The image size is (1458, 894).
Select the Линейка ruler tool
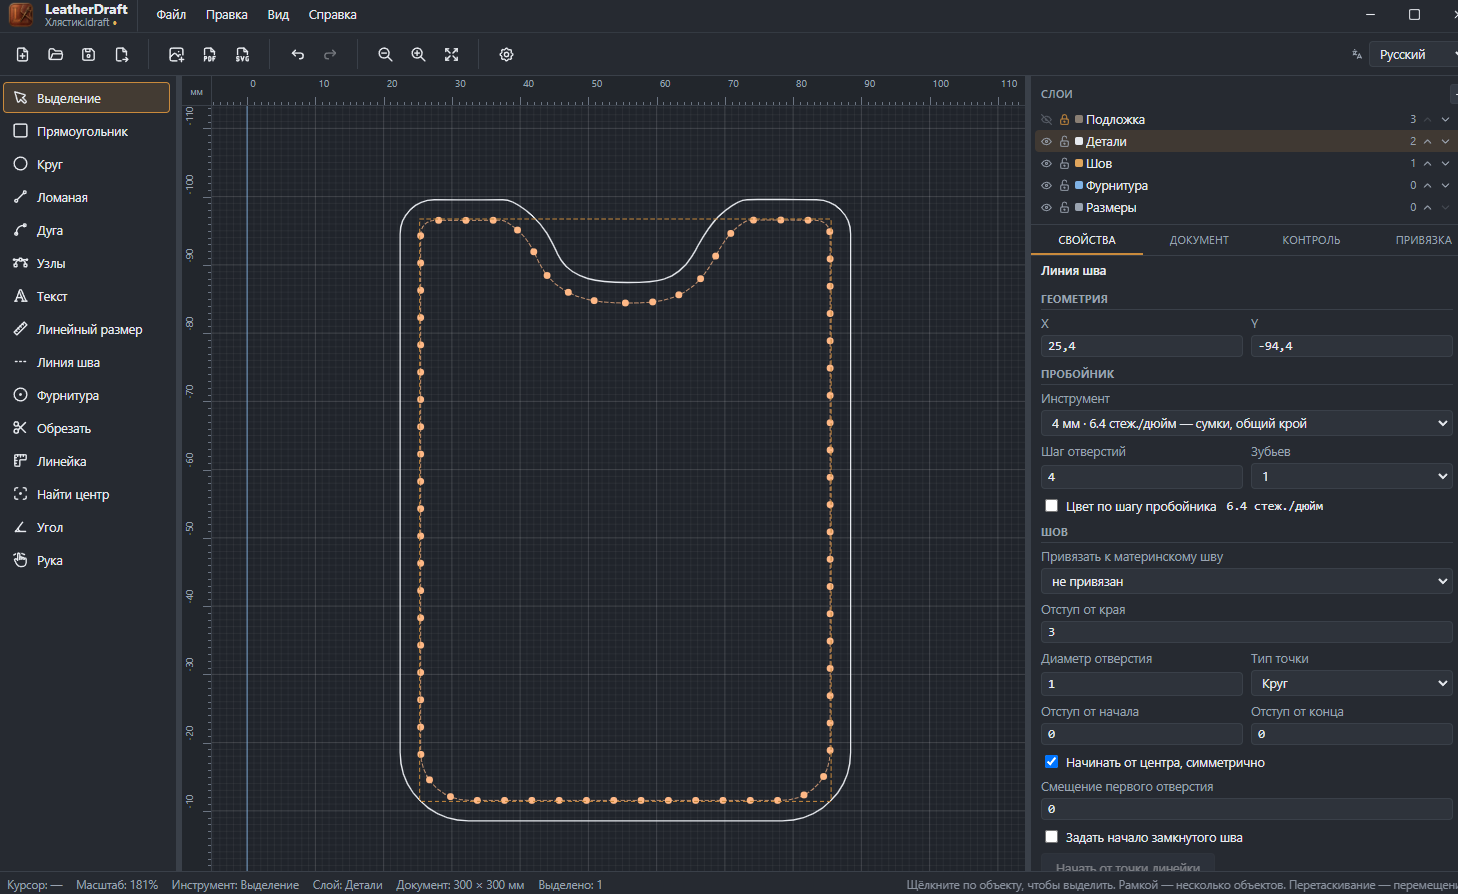87,461
